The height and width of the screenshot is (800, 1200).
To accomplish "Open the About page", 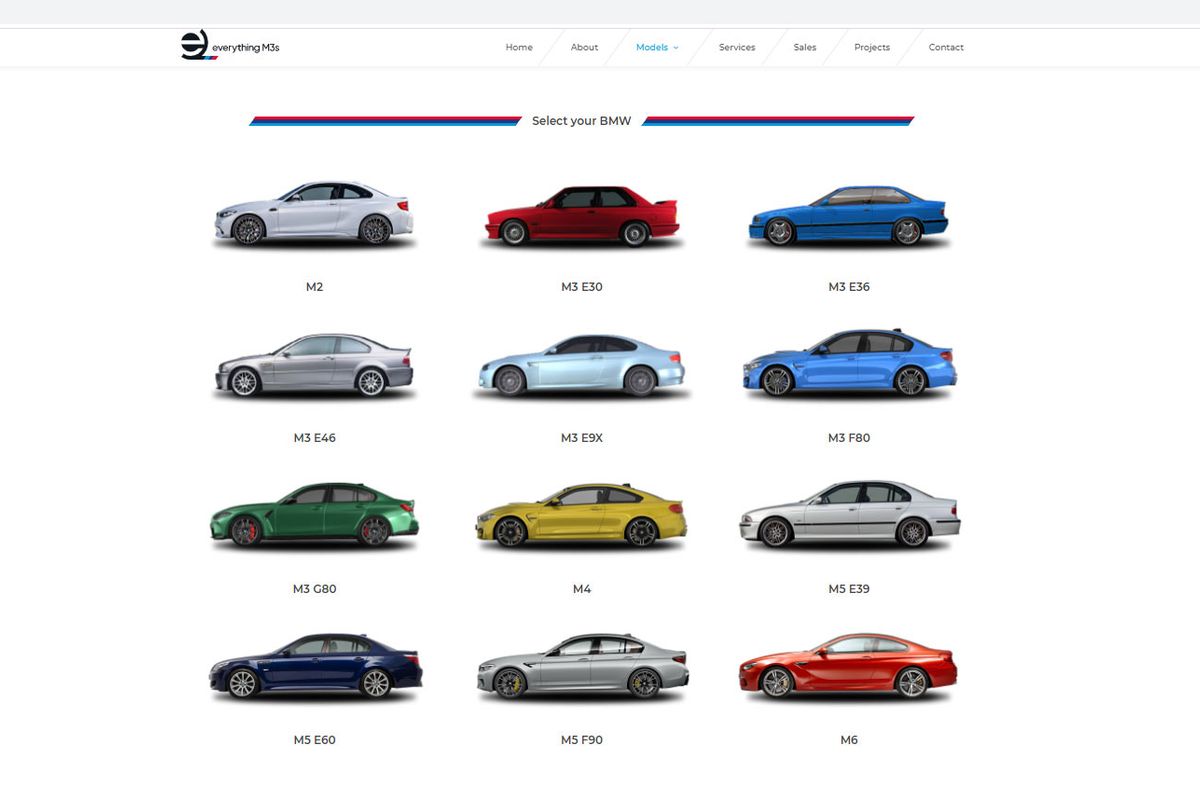I will point(584,47).
